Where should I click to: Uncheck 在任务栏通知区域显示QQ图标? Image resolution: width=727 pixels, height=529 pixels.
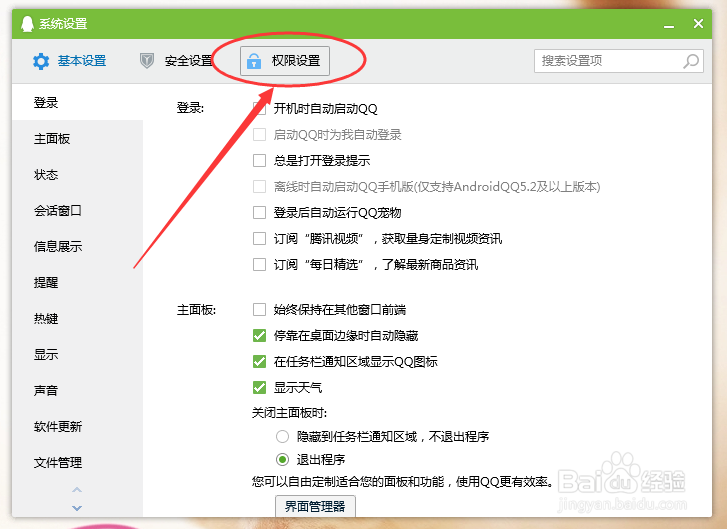coord(259,361)
